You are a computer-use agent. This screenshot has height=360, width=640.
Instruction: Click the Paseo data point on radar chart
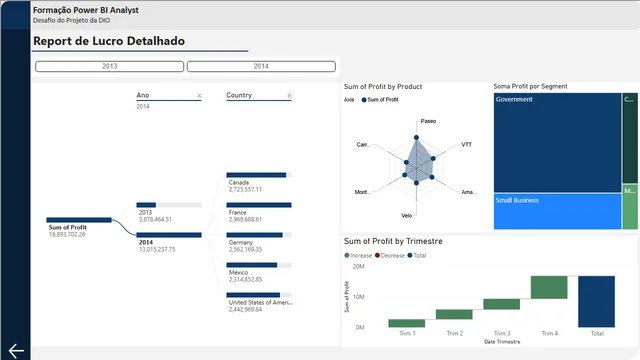tap(416, 138)
